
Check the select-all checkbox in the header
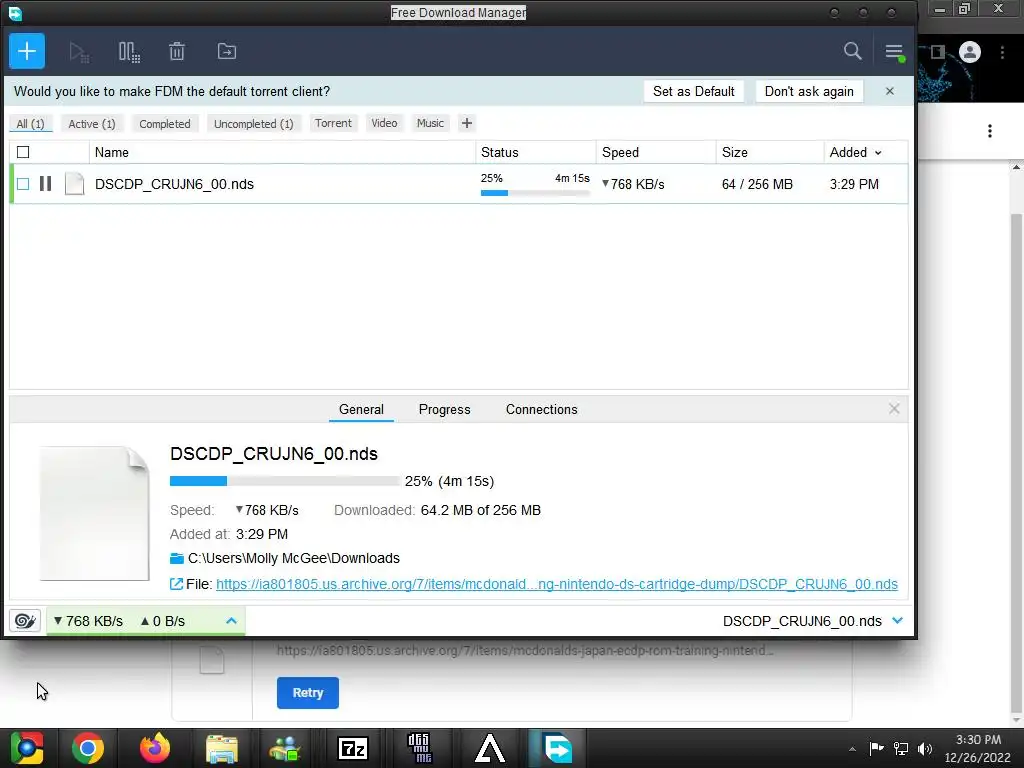click(x=23, y=152)
